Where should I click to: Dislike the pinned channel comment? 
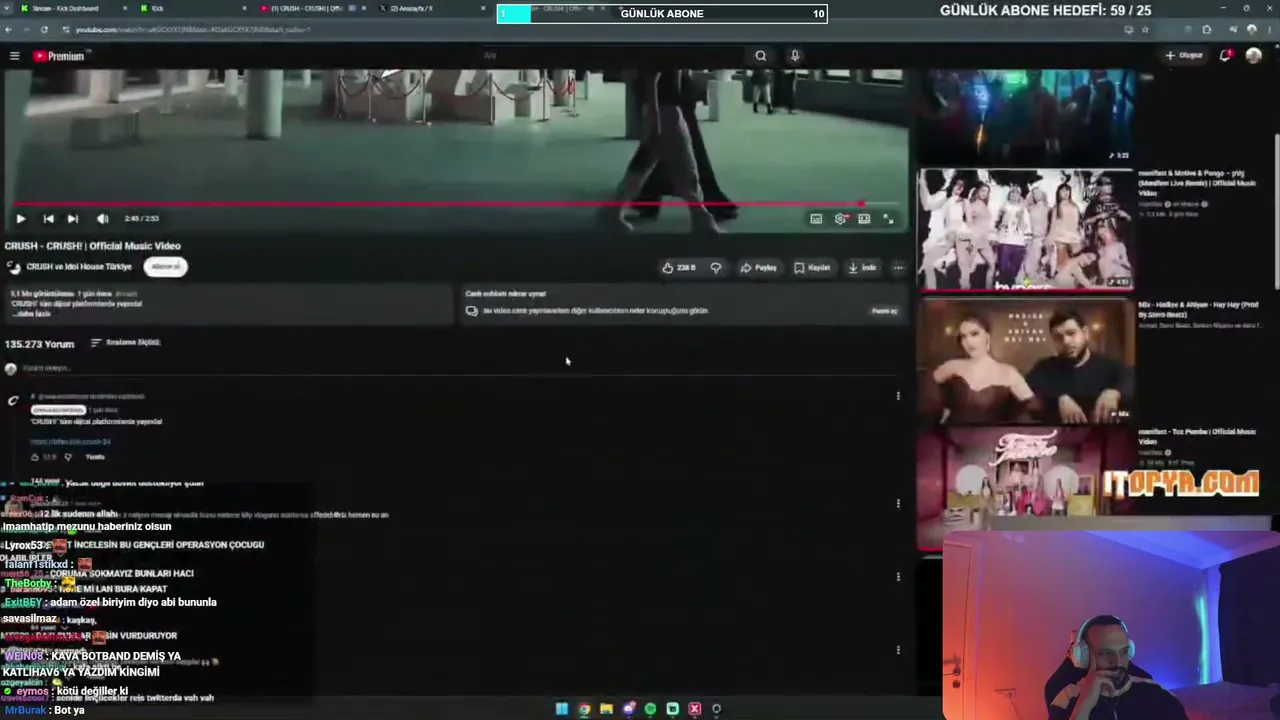(68, 457)
